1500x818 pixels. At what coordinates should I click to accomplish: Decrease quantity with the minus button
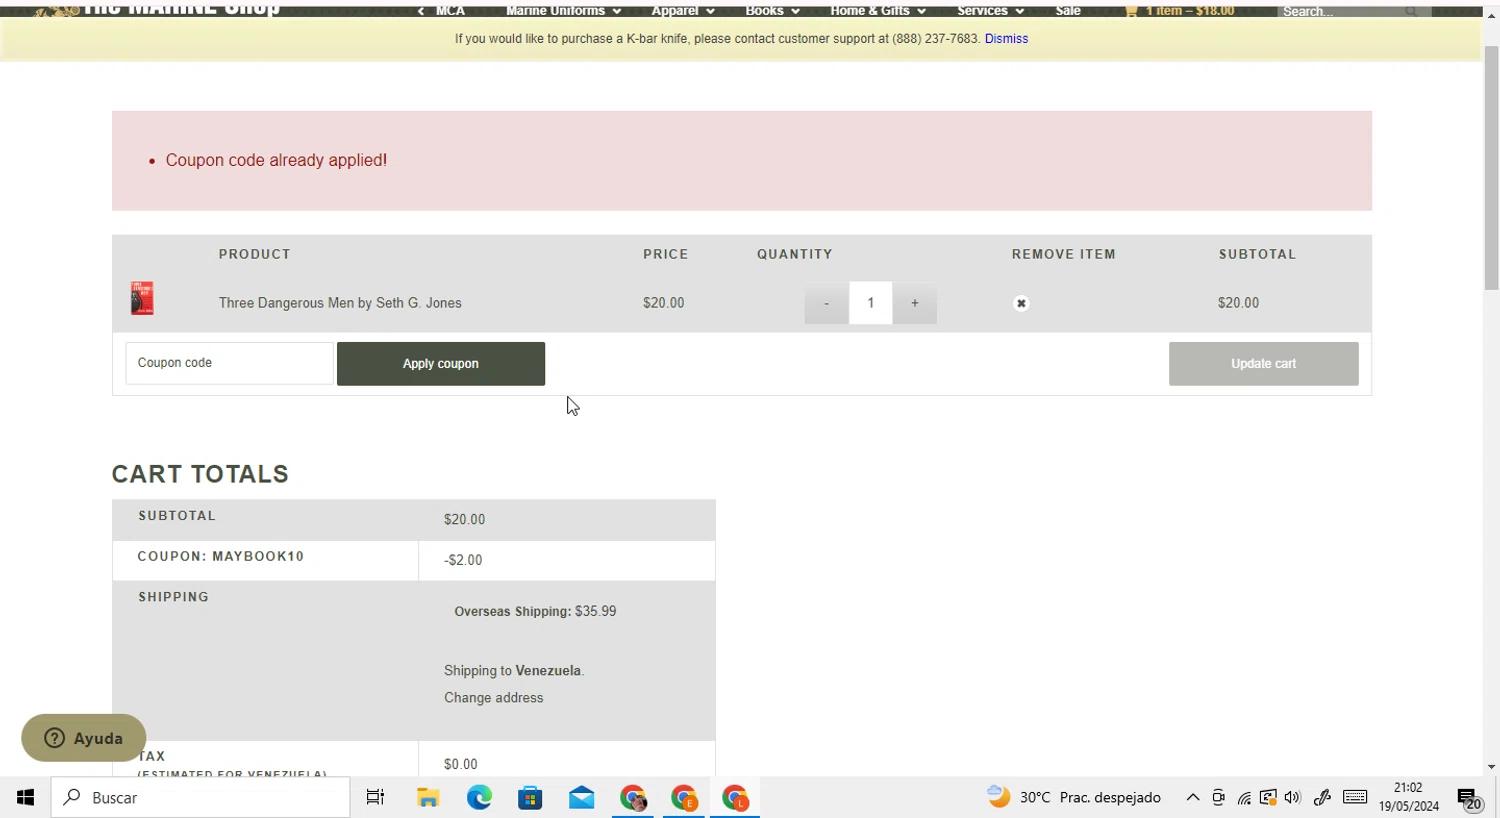coord(826,303)
